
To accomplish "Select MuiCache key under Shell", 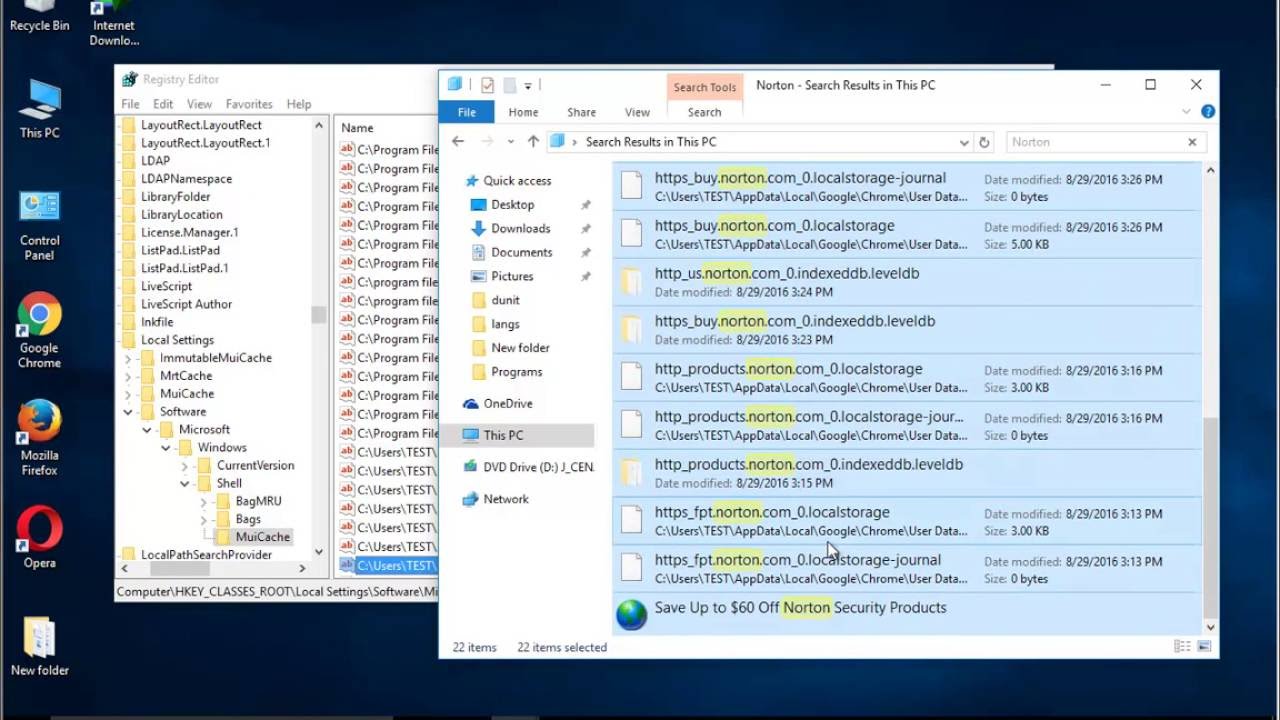I will pyautogui.click(x=263, y=537).
